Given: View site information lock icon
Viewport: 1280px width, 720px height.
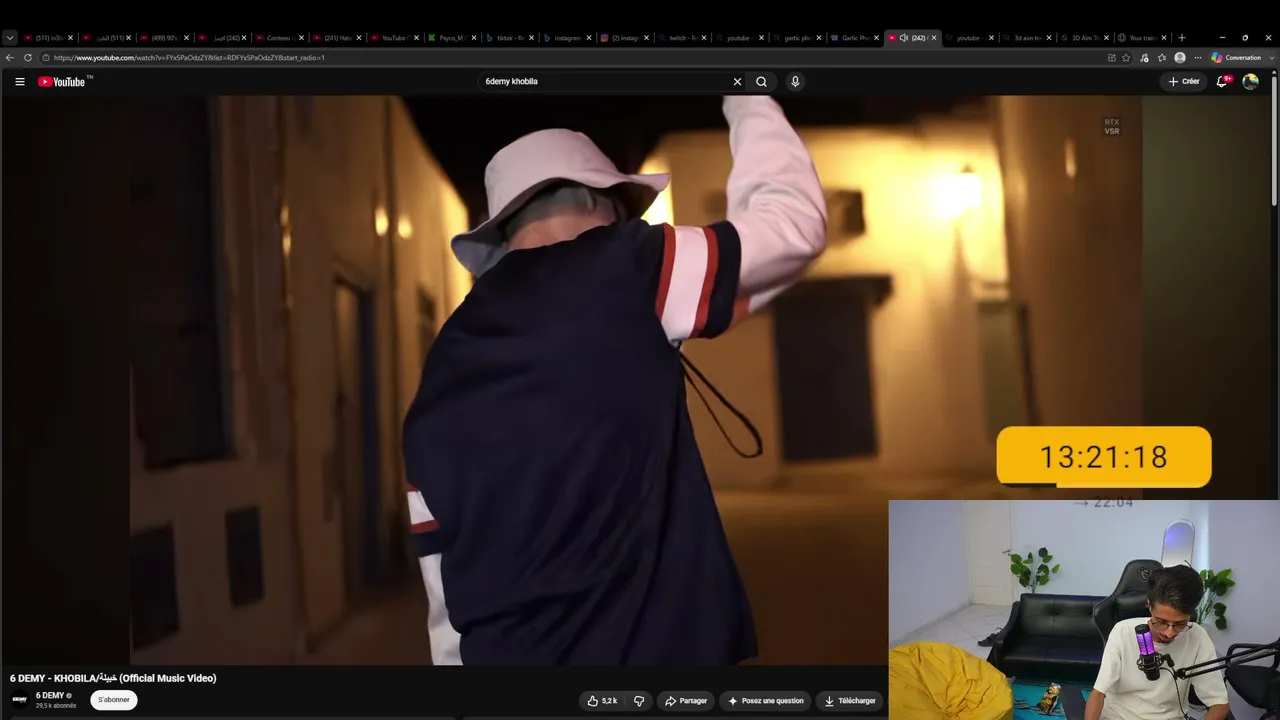Looking at the screenshot, I should (45, 58).
